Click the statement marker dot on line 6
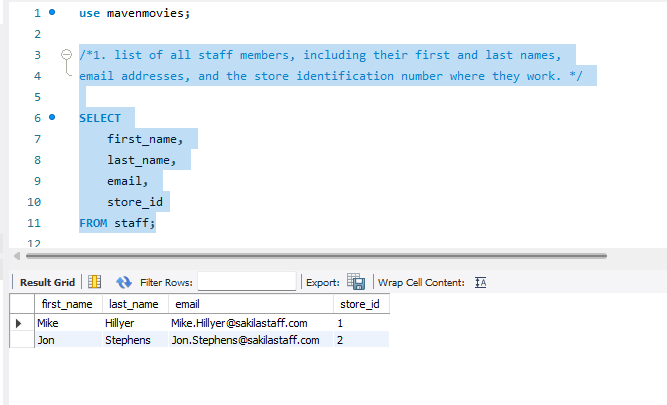Image resolution: width=667 pixels, height=405 pixels. coord(52,118)
